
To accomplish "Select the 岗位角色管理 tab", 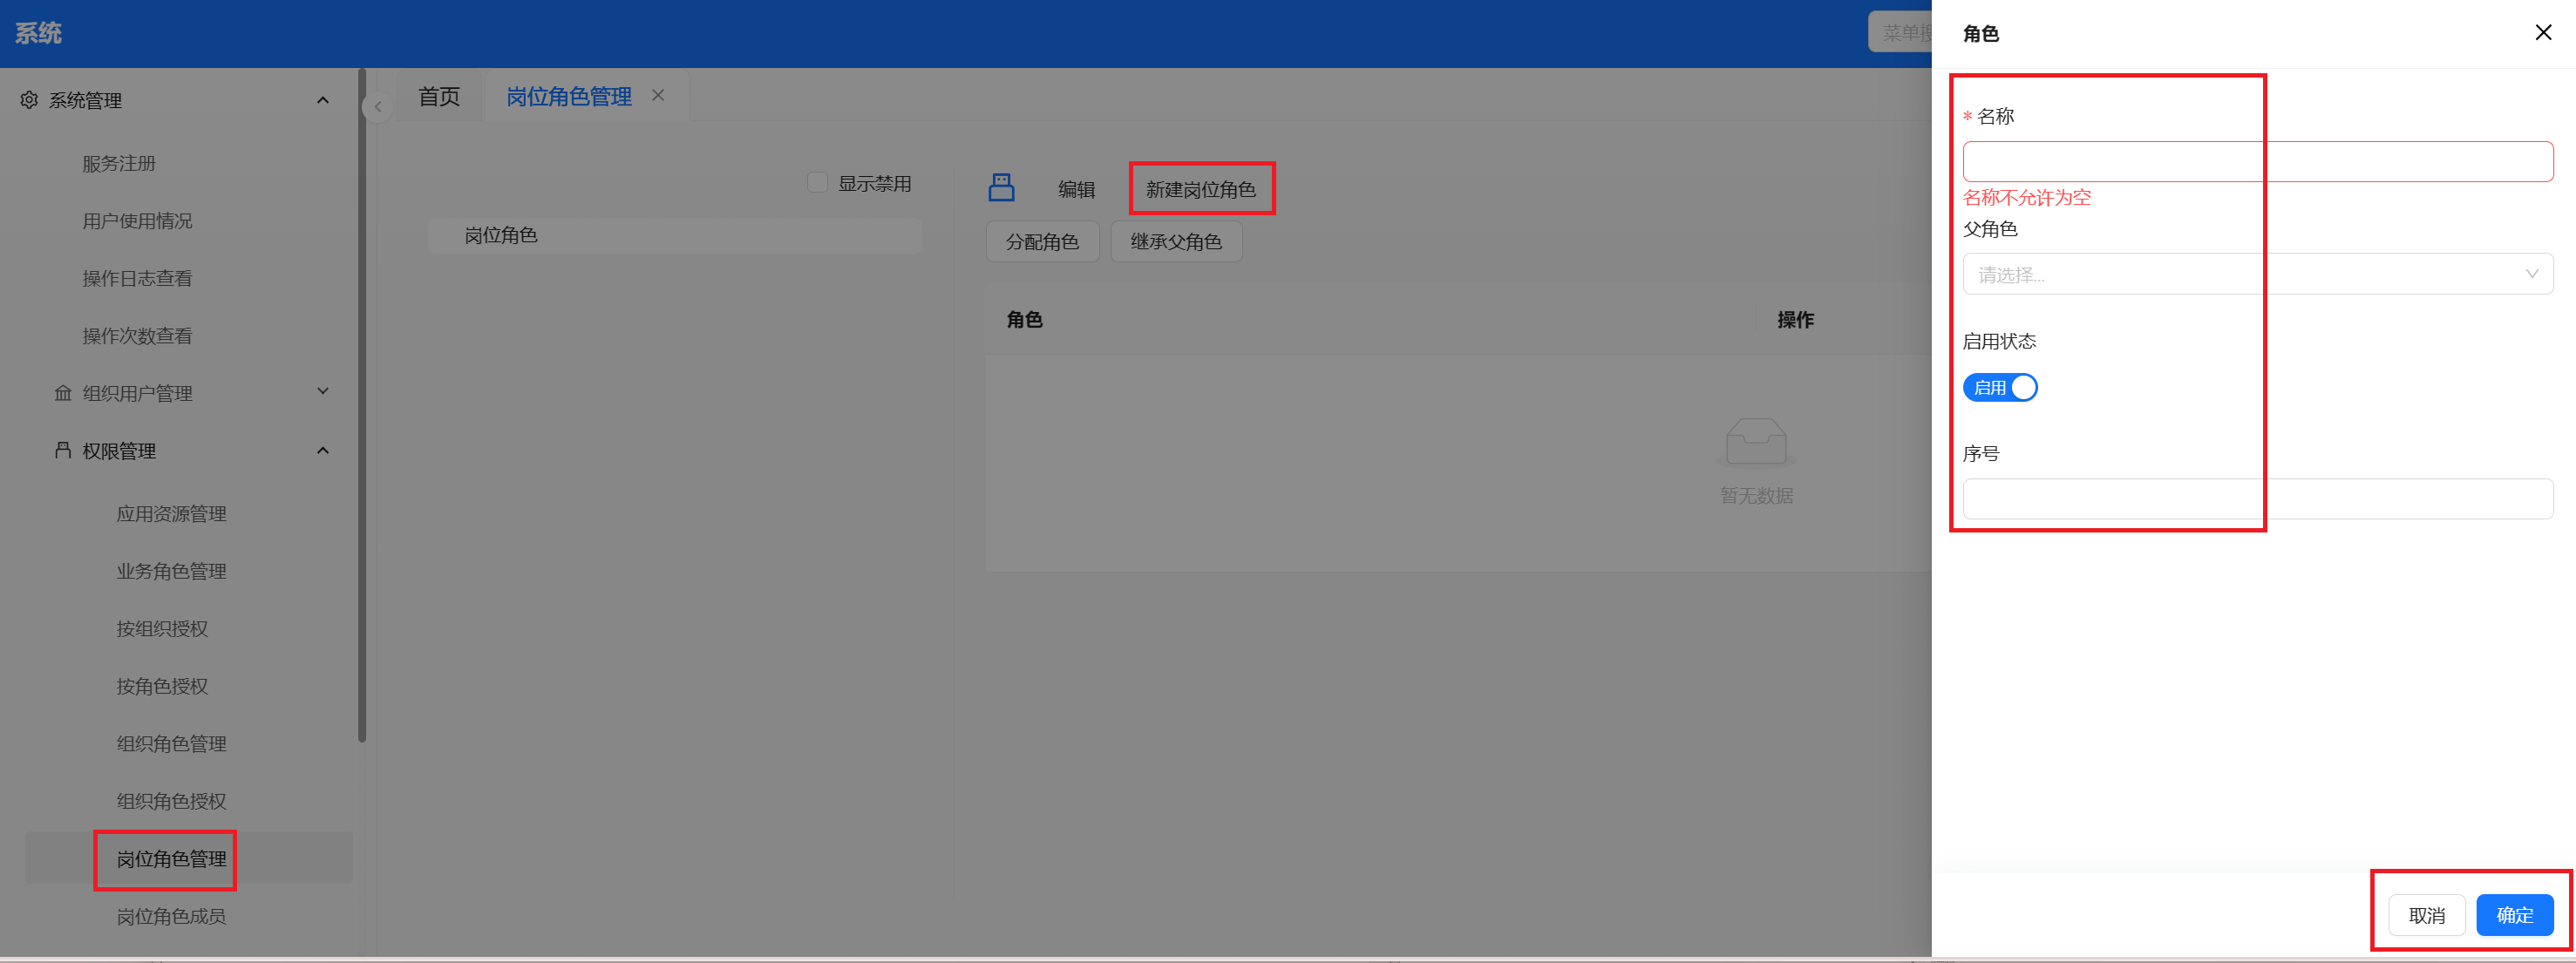I will tap(568, 96).
